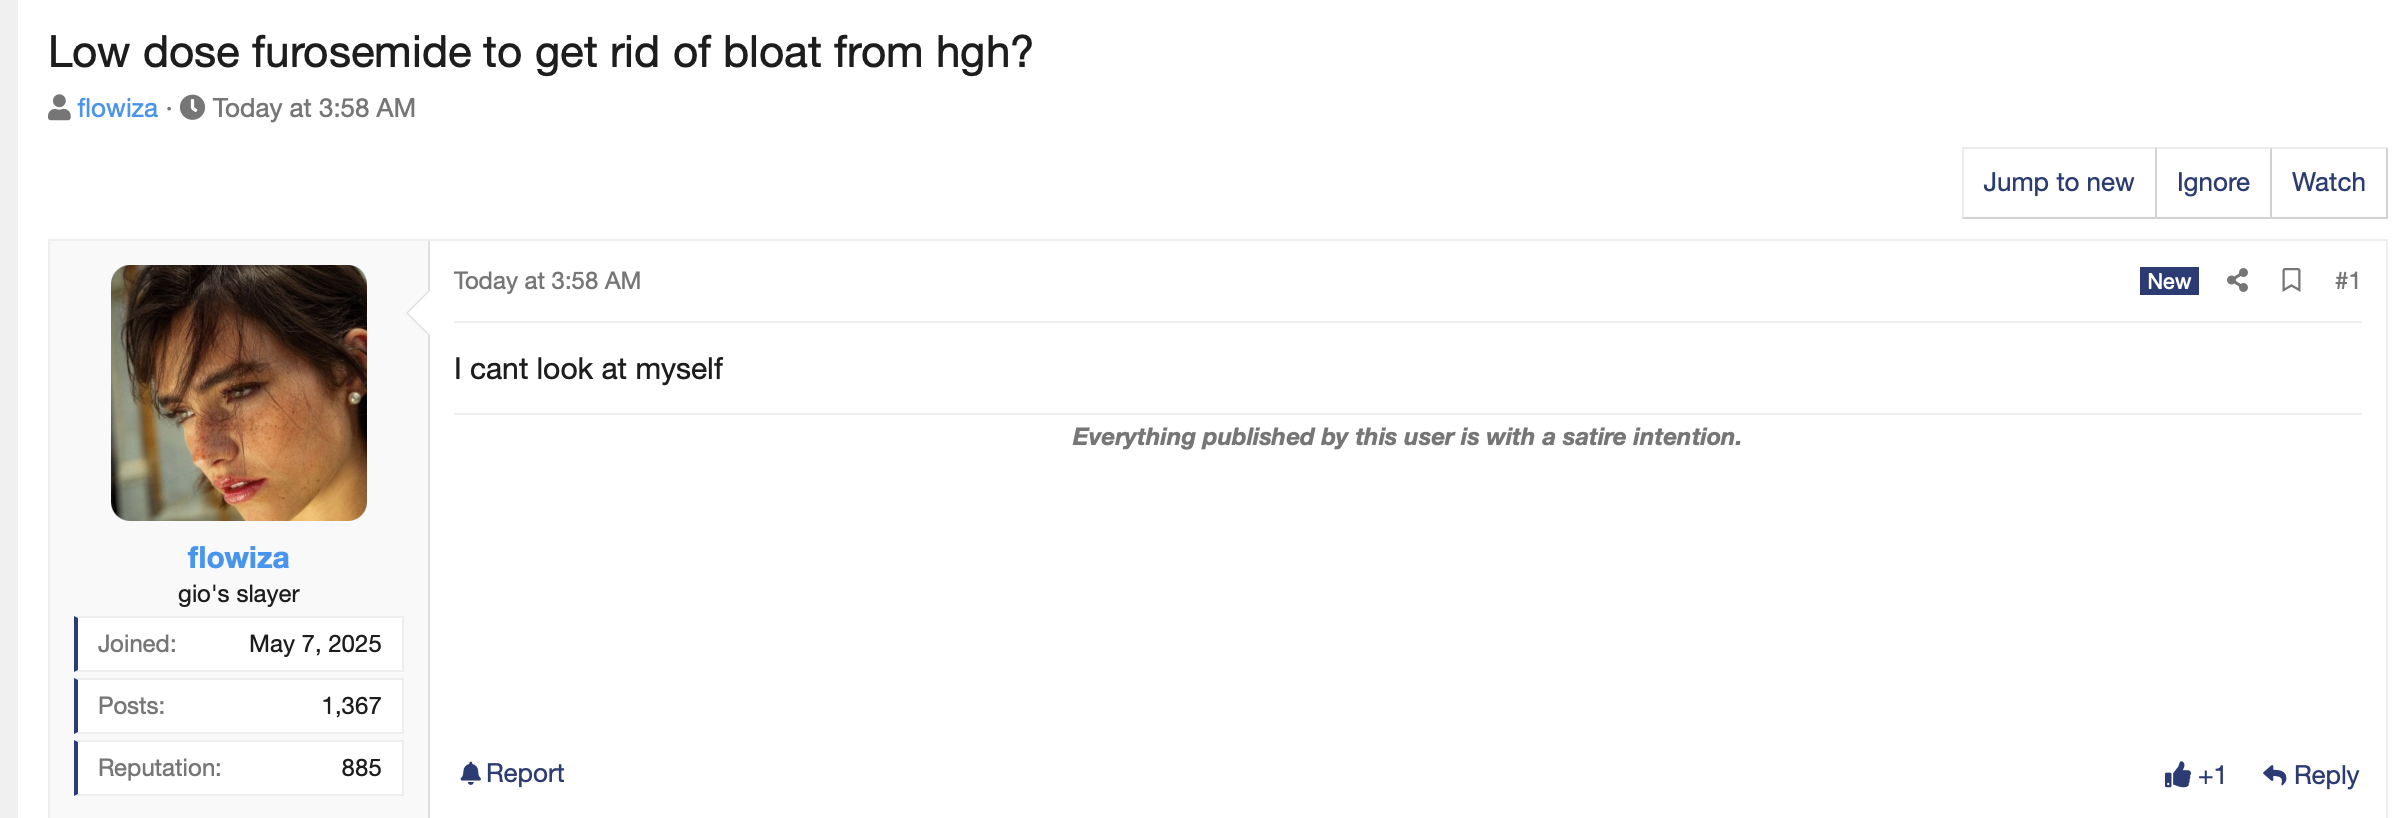Click the post number #1 permalink

click(x=2347, y=281)
